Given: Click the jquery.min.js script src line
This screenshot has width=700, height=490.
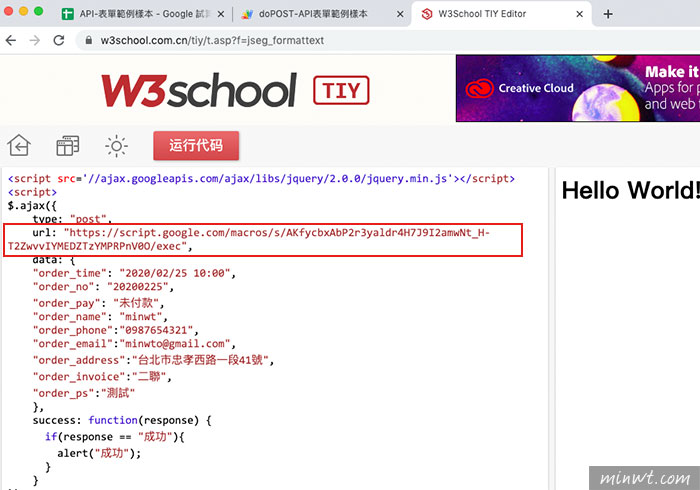Looking at the screenshot, I should click(x=262, y=179).
